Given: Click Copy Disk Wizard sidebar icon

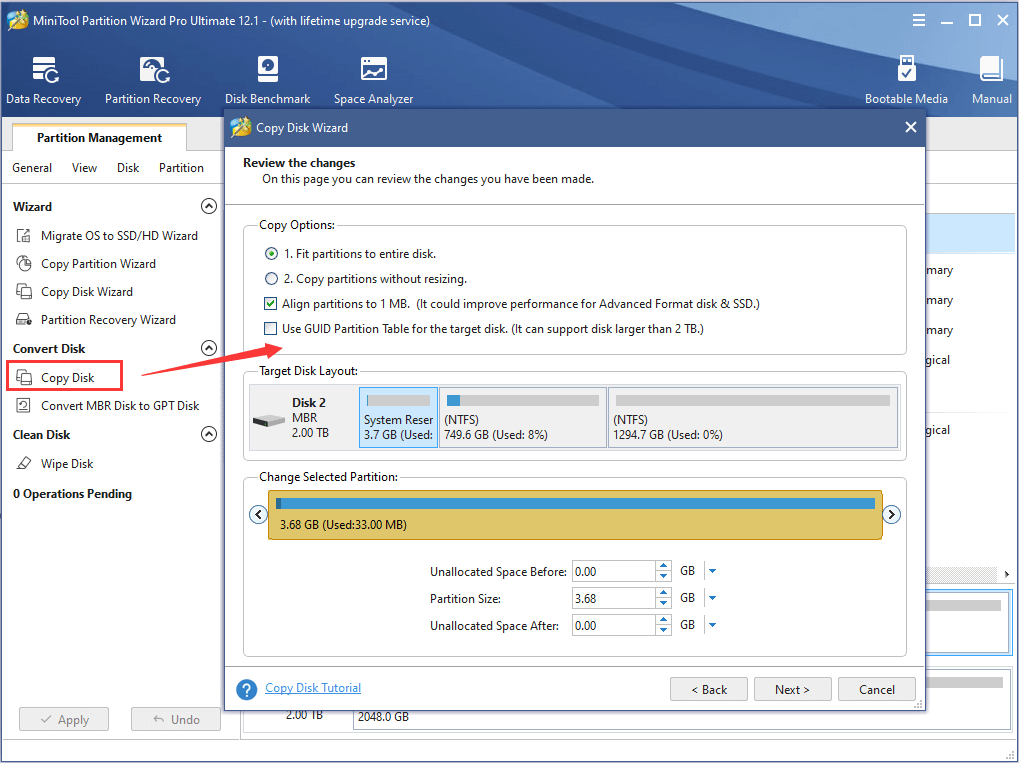Looking at the screenshot, I should 24,292.
